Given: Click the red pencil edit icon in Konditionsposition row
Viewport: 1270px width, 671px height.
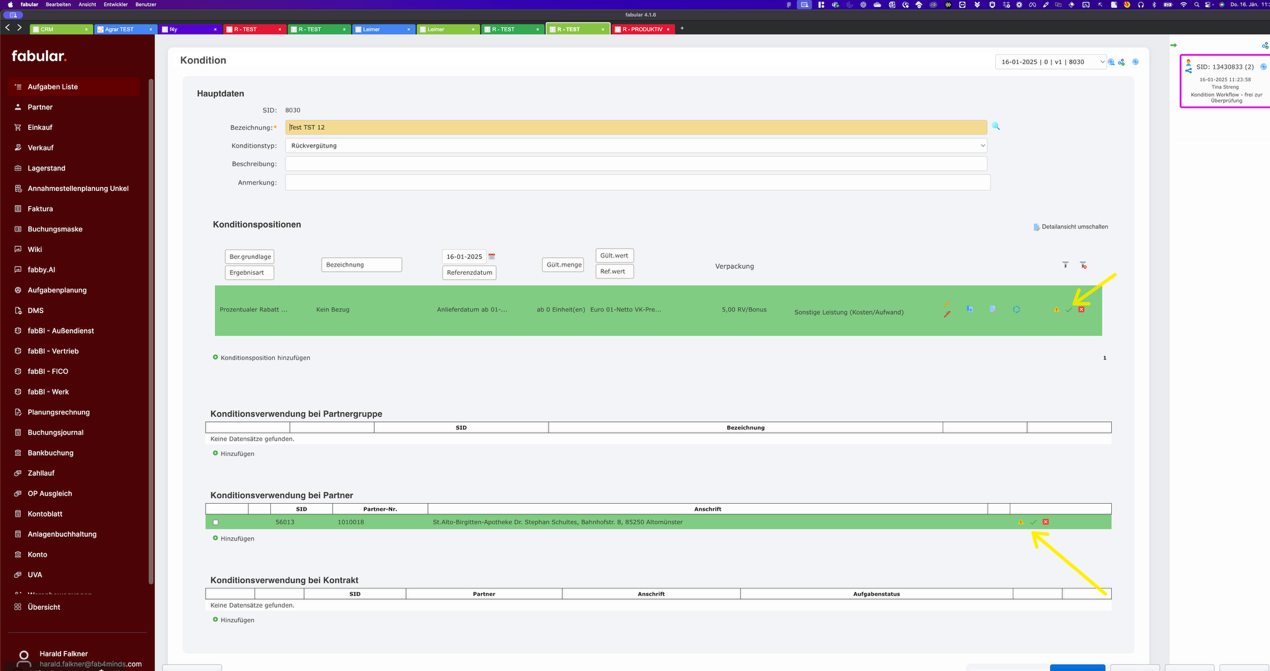Looking at the screenshot, I should point(947,314).
